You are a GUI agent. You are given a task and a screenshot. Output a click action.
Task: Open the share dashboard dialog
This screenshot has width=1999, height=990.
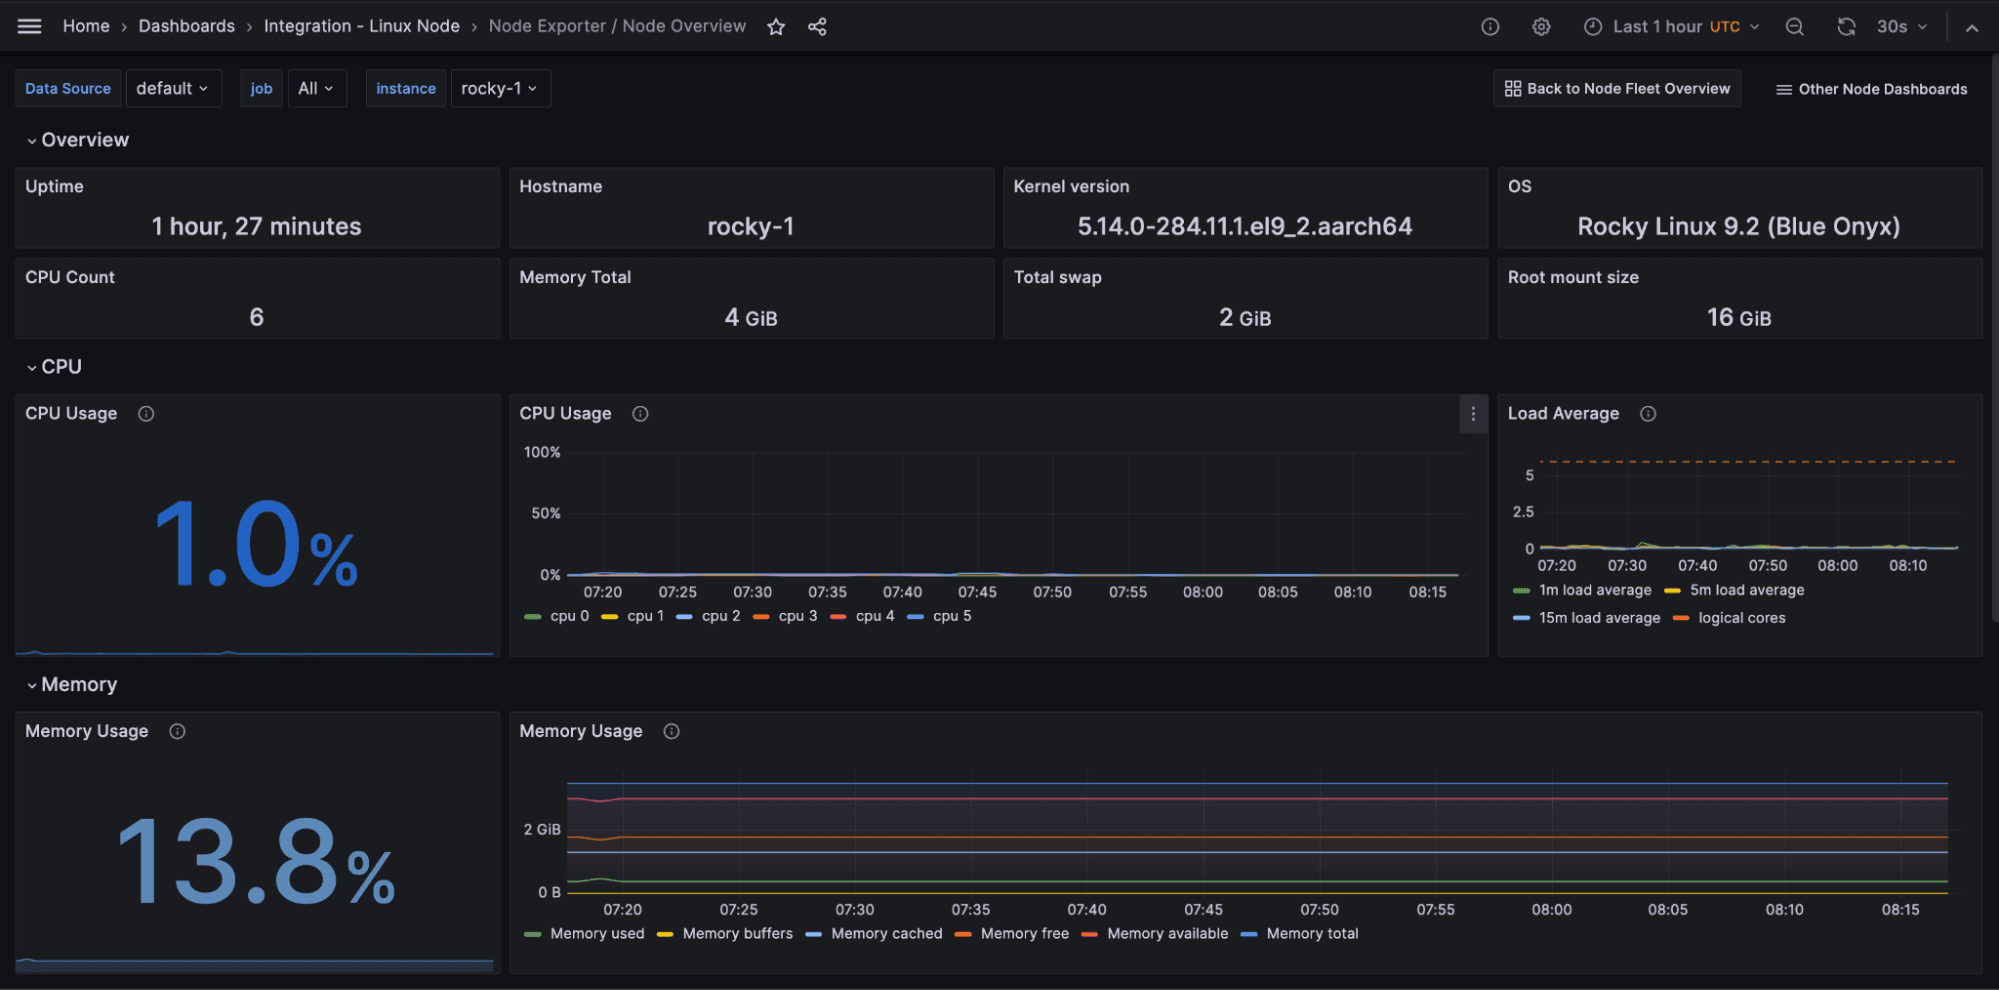pyautogui.click(x=817, y=26)
